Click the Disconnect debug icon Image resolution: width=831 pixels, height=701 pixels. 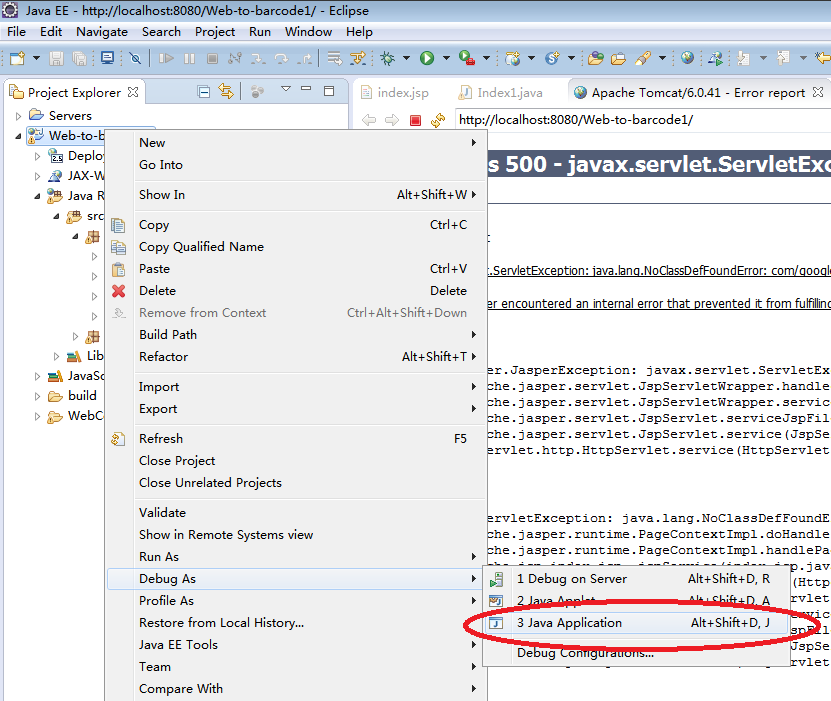[x=235, y=58]
